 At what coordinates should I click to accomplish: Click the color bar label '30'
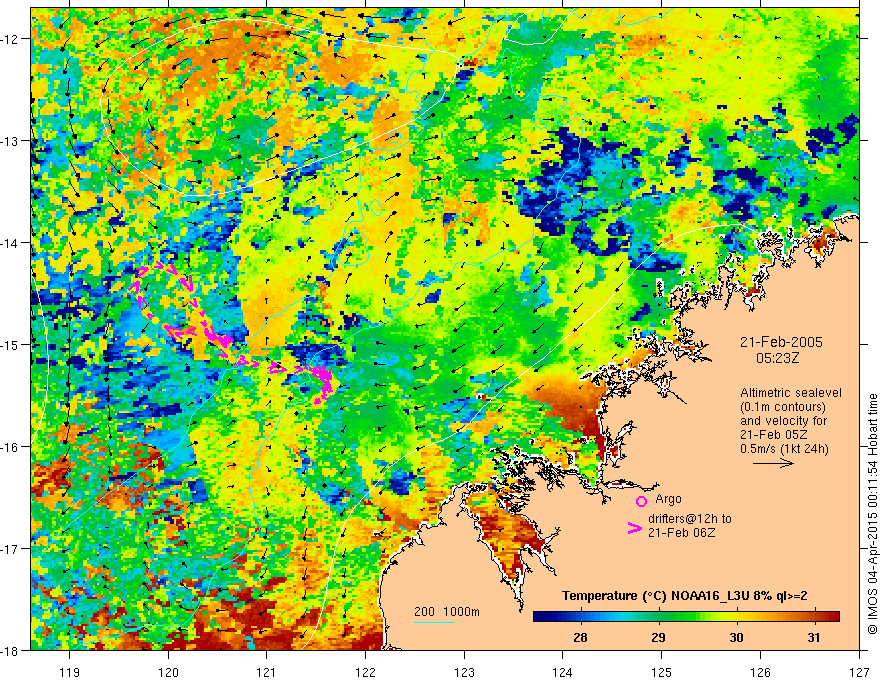(x=736, y=637)
